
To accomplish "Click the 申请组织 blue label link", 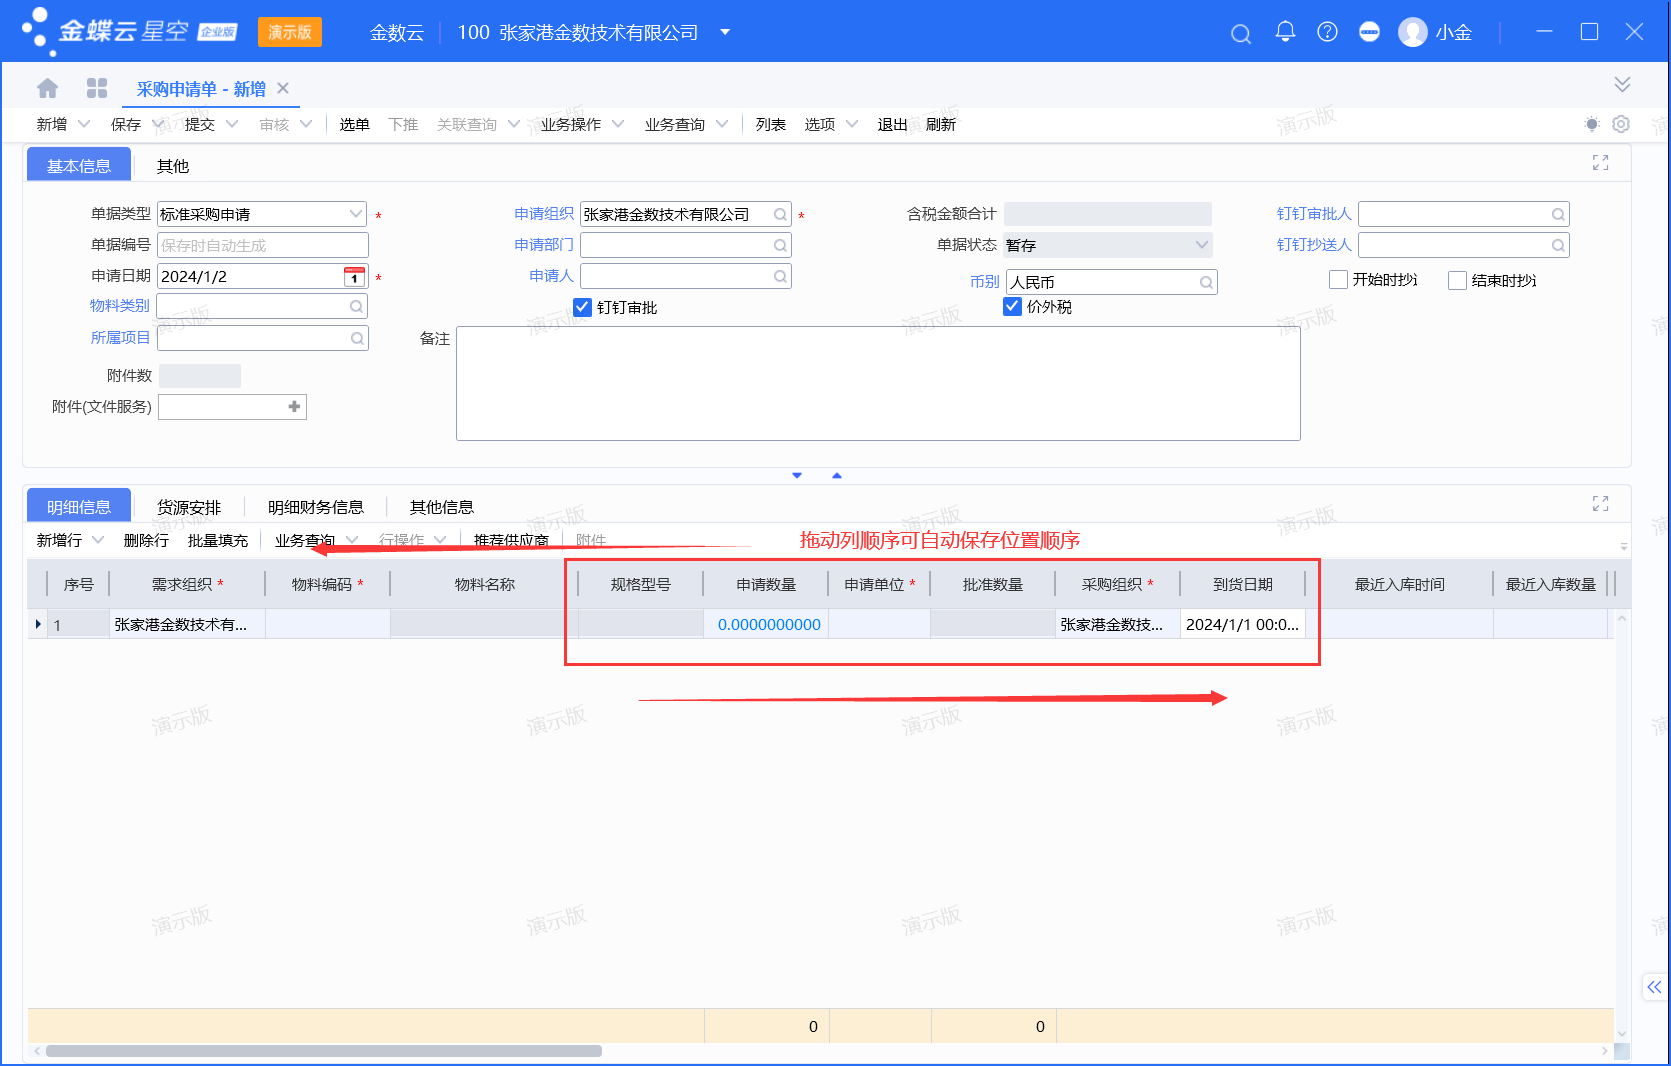I will pyautogui.click(x=544, y=214).
